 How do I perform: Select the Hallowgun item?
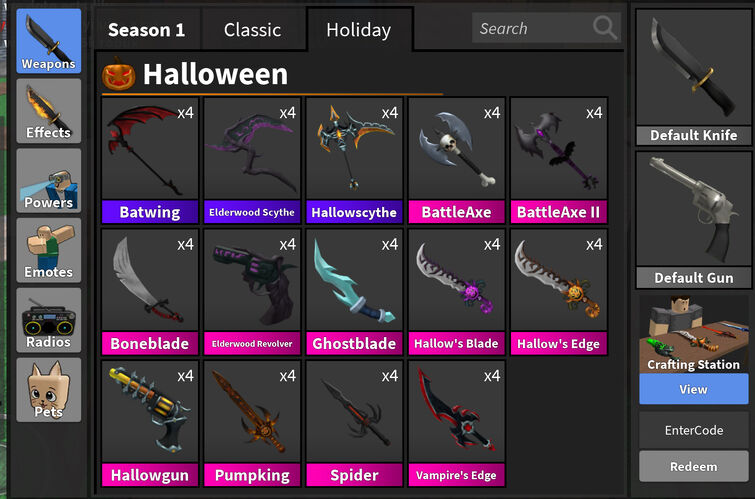point(150,423)
